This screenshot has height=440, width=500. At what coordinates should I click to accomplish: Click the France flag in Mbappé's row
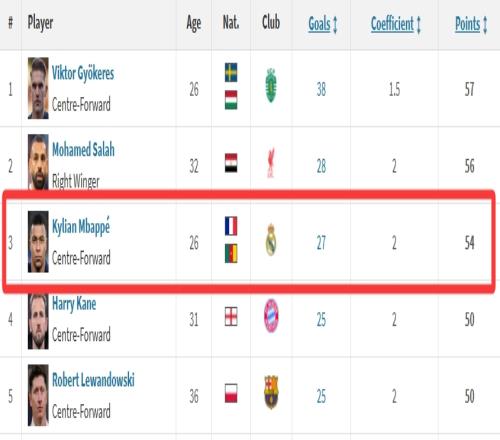231,226
